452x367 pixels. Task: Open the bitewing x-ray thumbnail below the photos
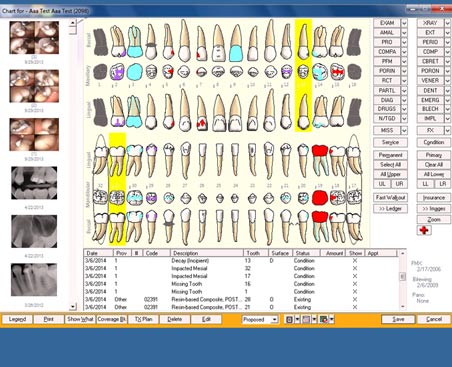(34, 183)
